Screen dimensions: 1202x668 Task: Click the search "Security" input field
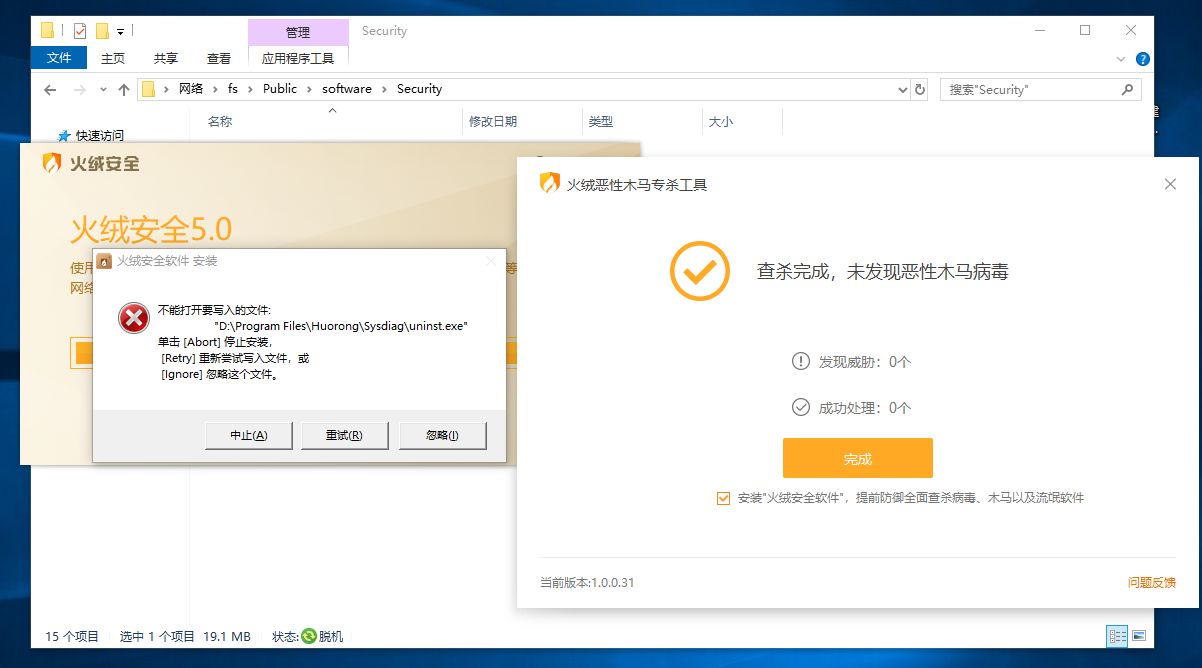coord(1028,89)
